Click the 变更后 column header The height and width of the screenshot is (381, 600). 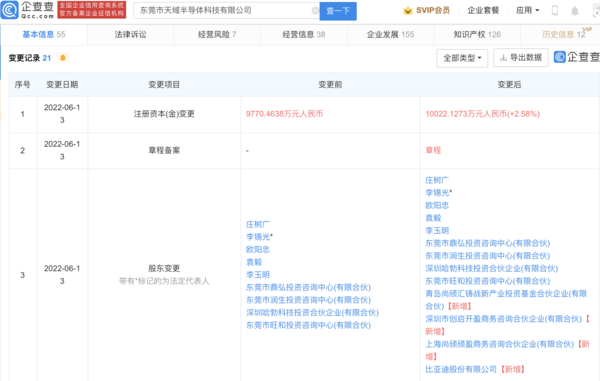coord(509,85)
